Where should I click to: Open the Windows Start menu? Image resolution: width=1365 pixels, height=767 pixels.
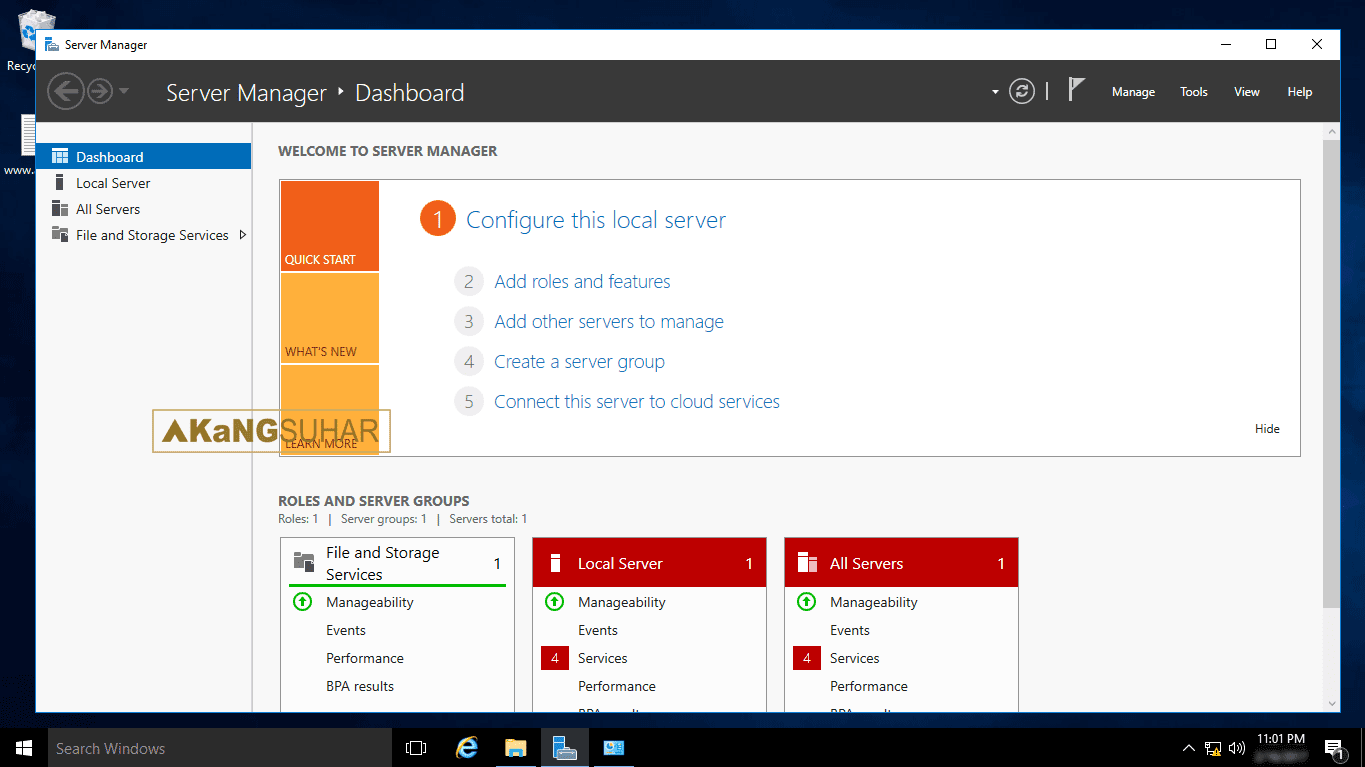pyautogui.click(x=24, y=748)
